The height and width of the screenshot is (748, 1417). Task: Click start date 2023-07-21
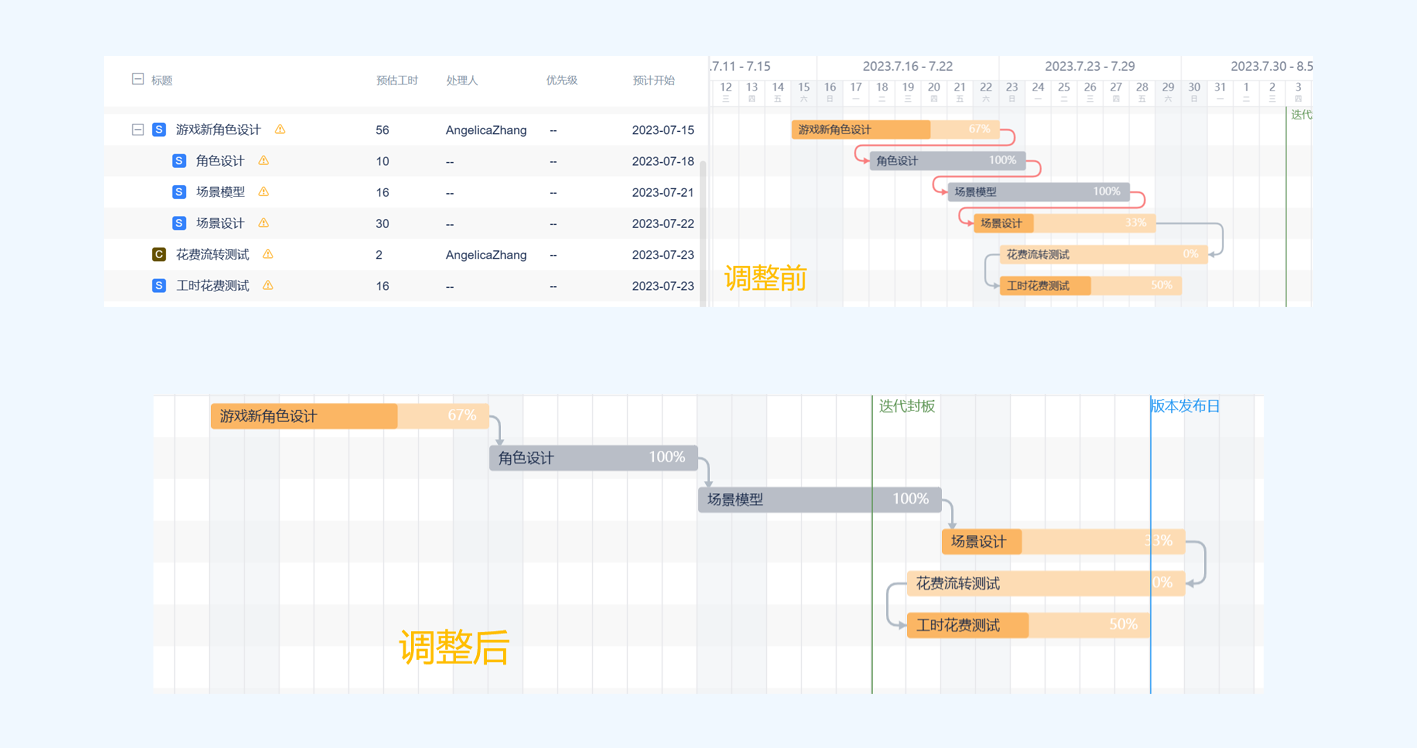coord(663,192)
